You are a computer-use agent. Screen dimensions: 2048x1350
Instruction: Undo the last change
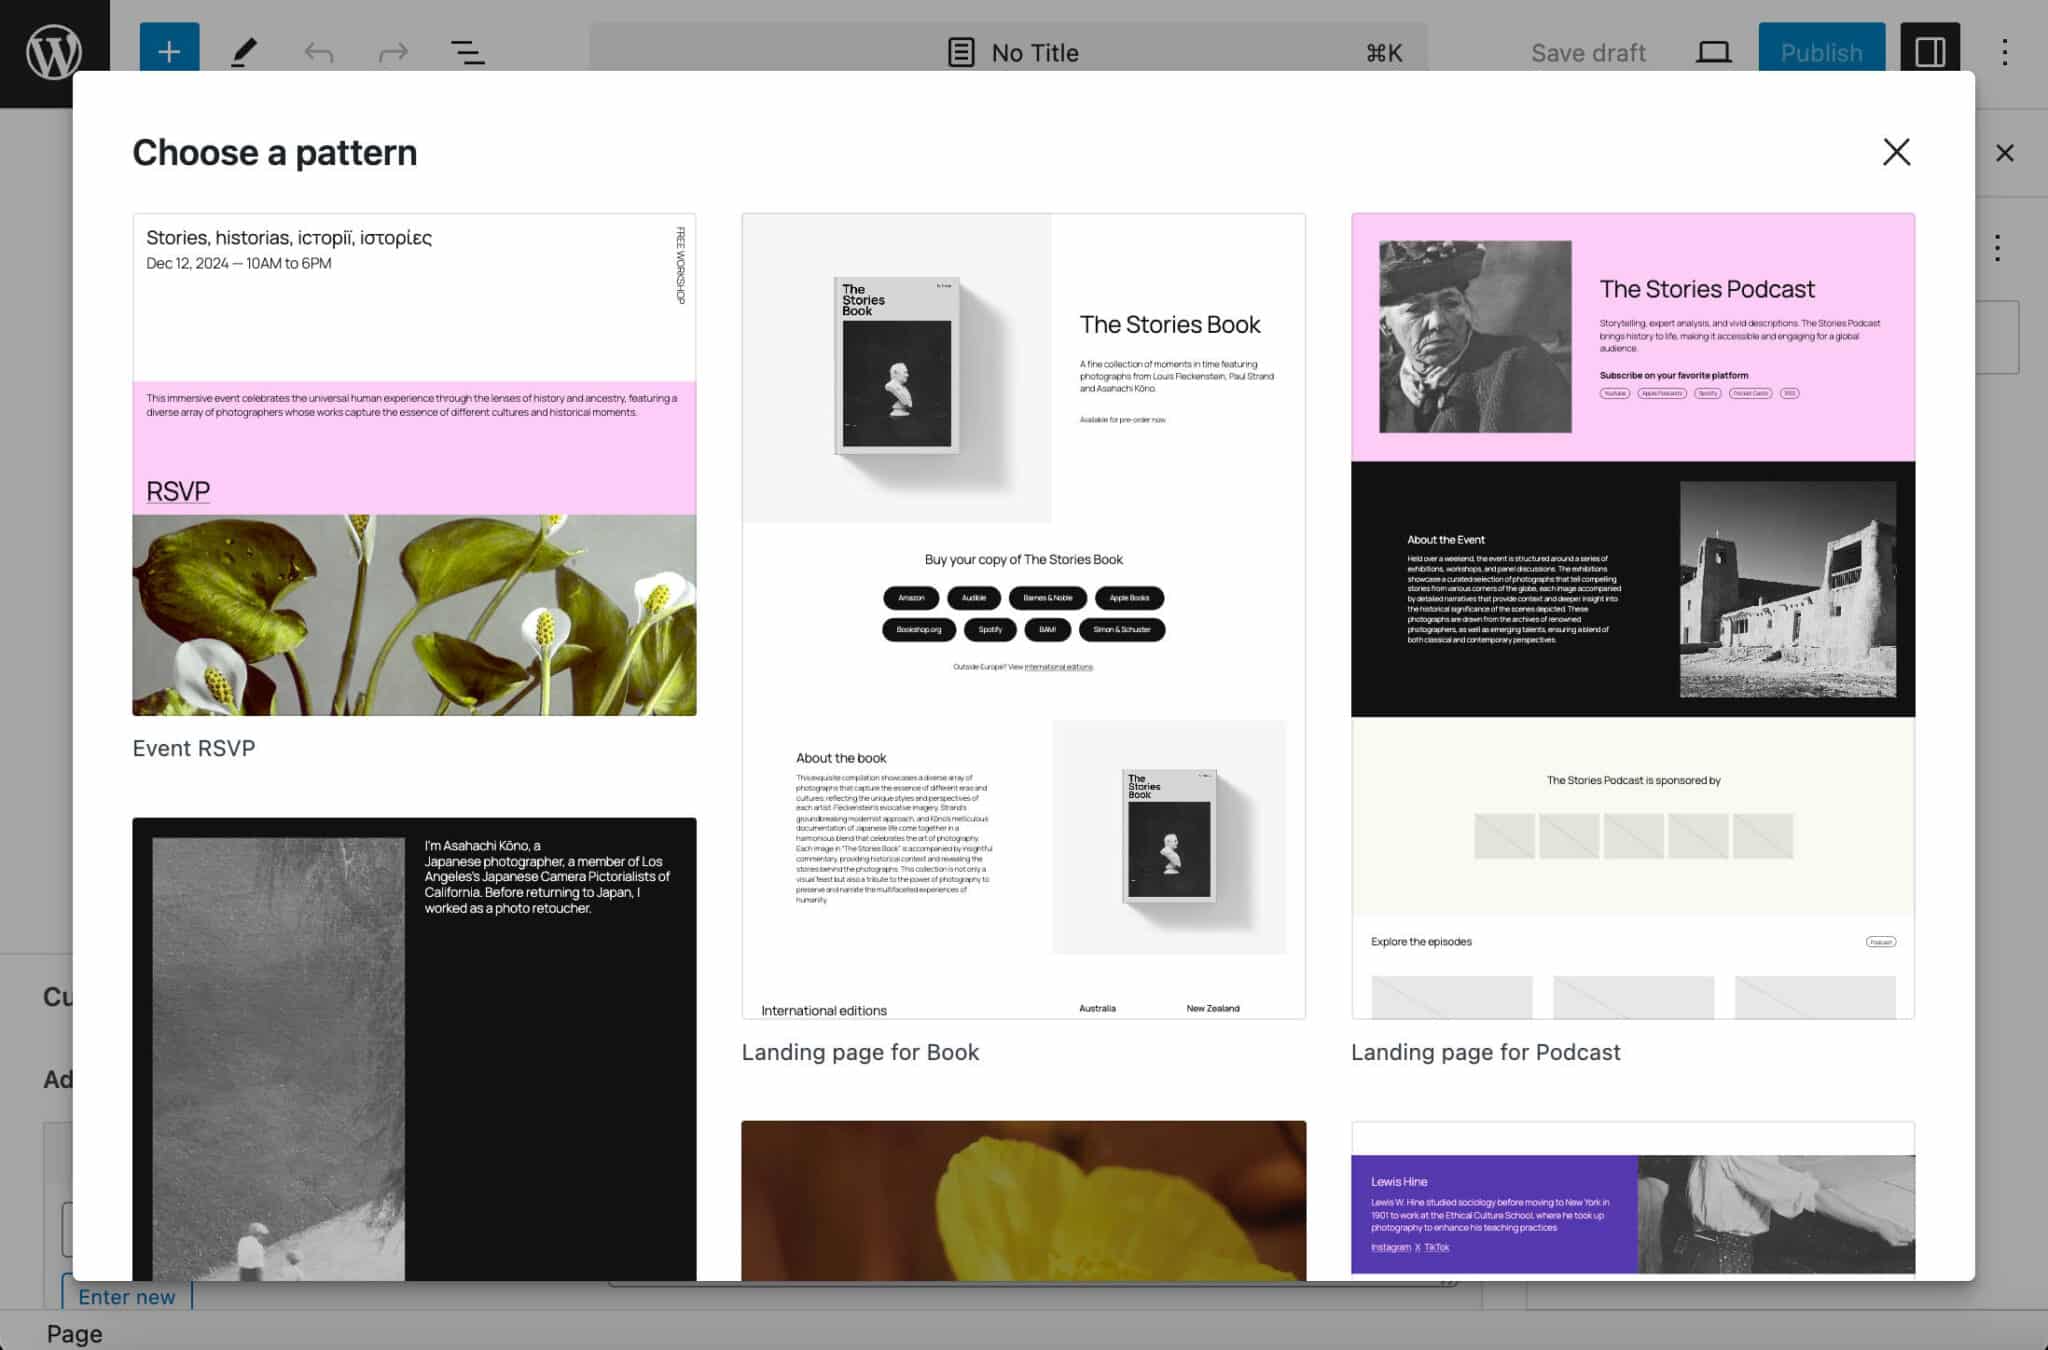319,52
